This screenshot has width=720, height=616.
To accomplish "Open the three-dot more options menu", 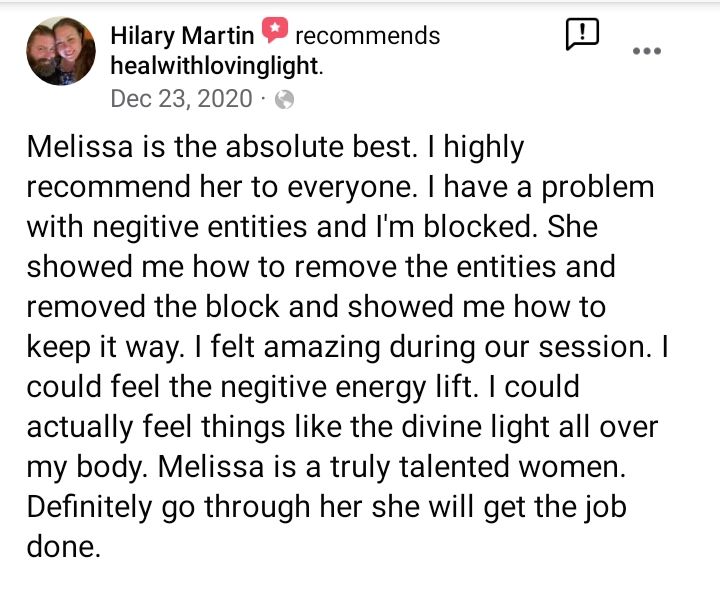I will coord(648,50).
